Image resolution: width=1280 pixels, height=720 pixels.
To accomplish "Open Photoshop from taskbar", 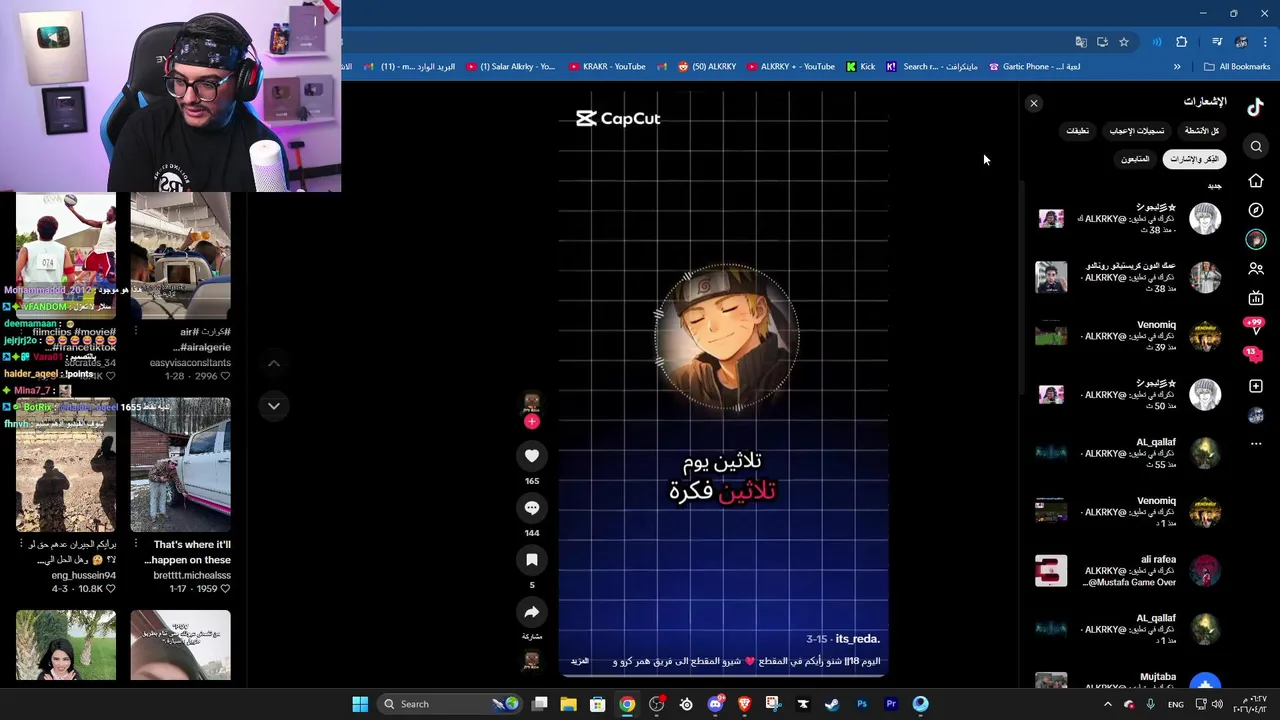I will pyautogui.click(x=862, y=704).
